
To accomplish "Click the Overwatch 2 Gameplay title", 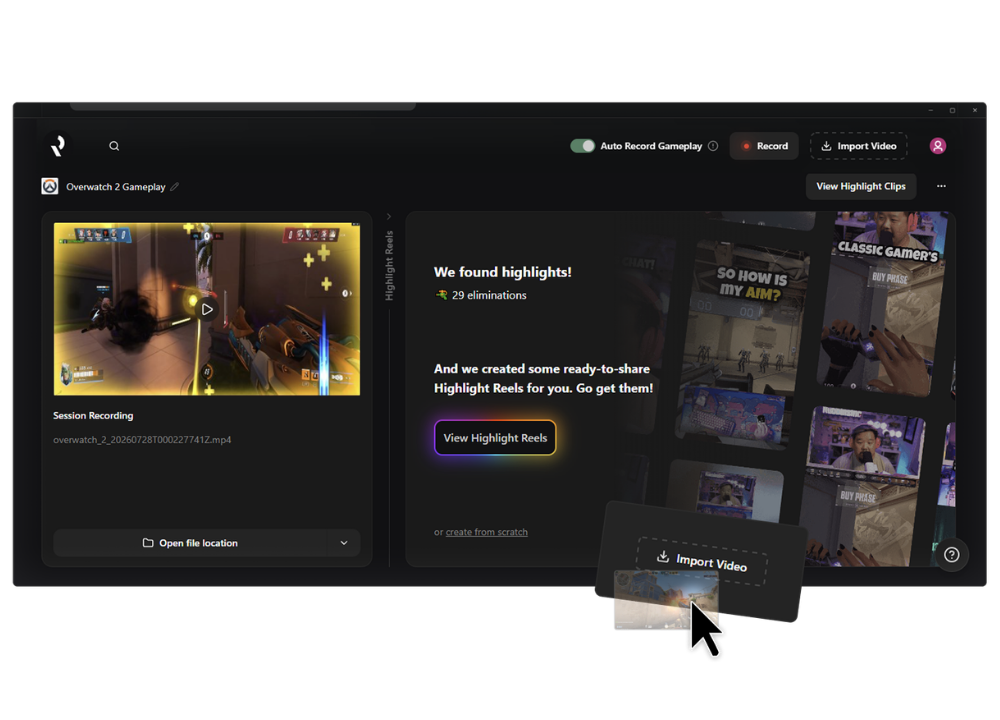I will (x=115, y=187).
